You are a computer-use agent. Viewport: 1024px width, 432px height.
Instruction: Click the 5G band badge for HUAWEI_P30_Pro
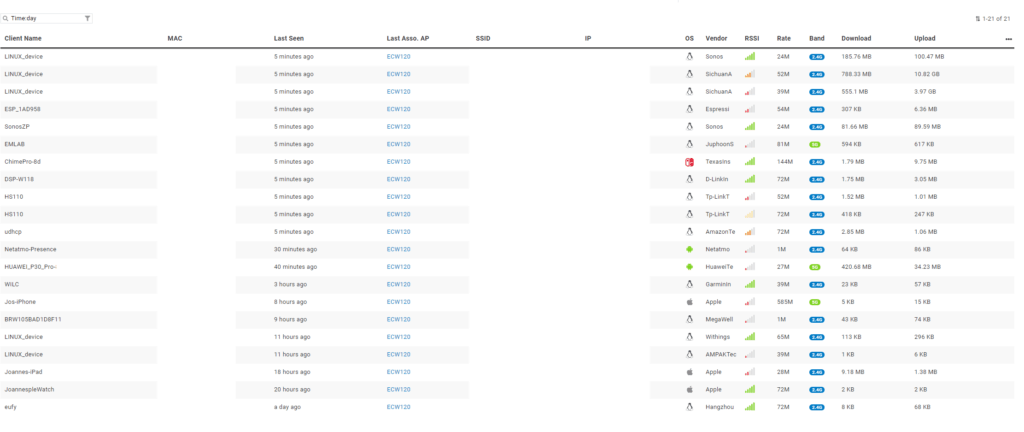(x=816, y=267)
